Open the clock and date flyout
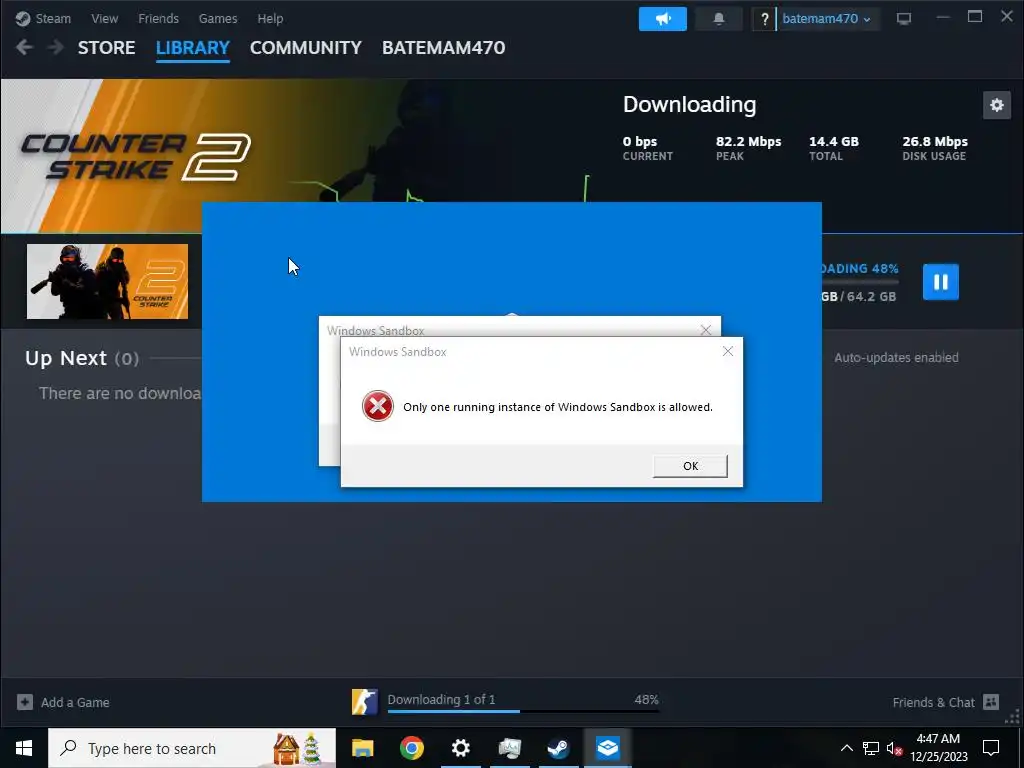1024x768 pixels. (938, 748)
